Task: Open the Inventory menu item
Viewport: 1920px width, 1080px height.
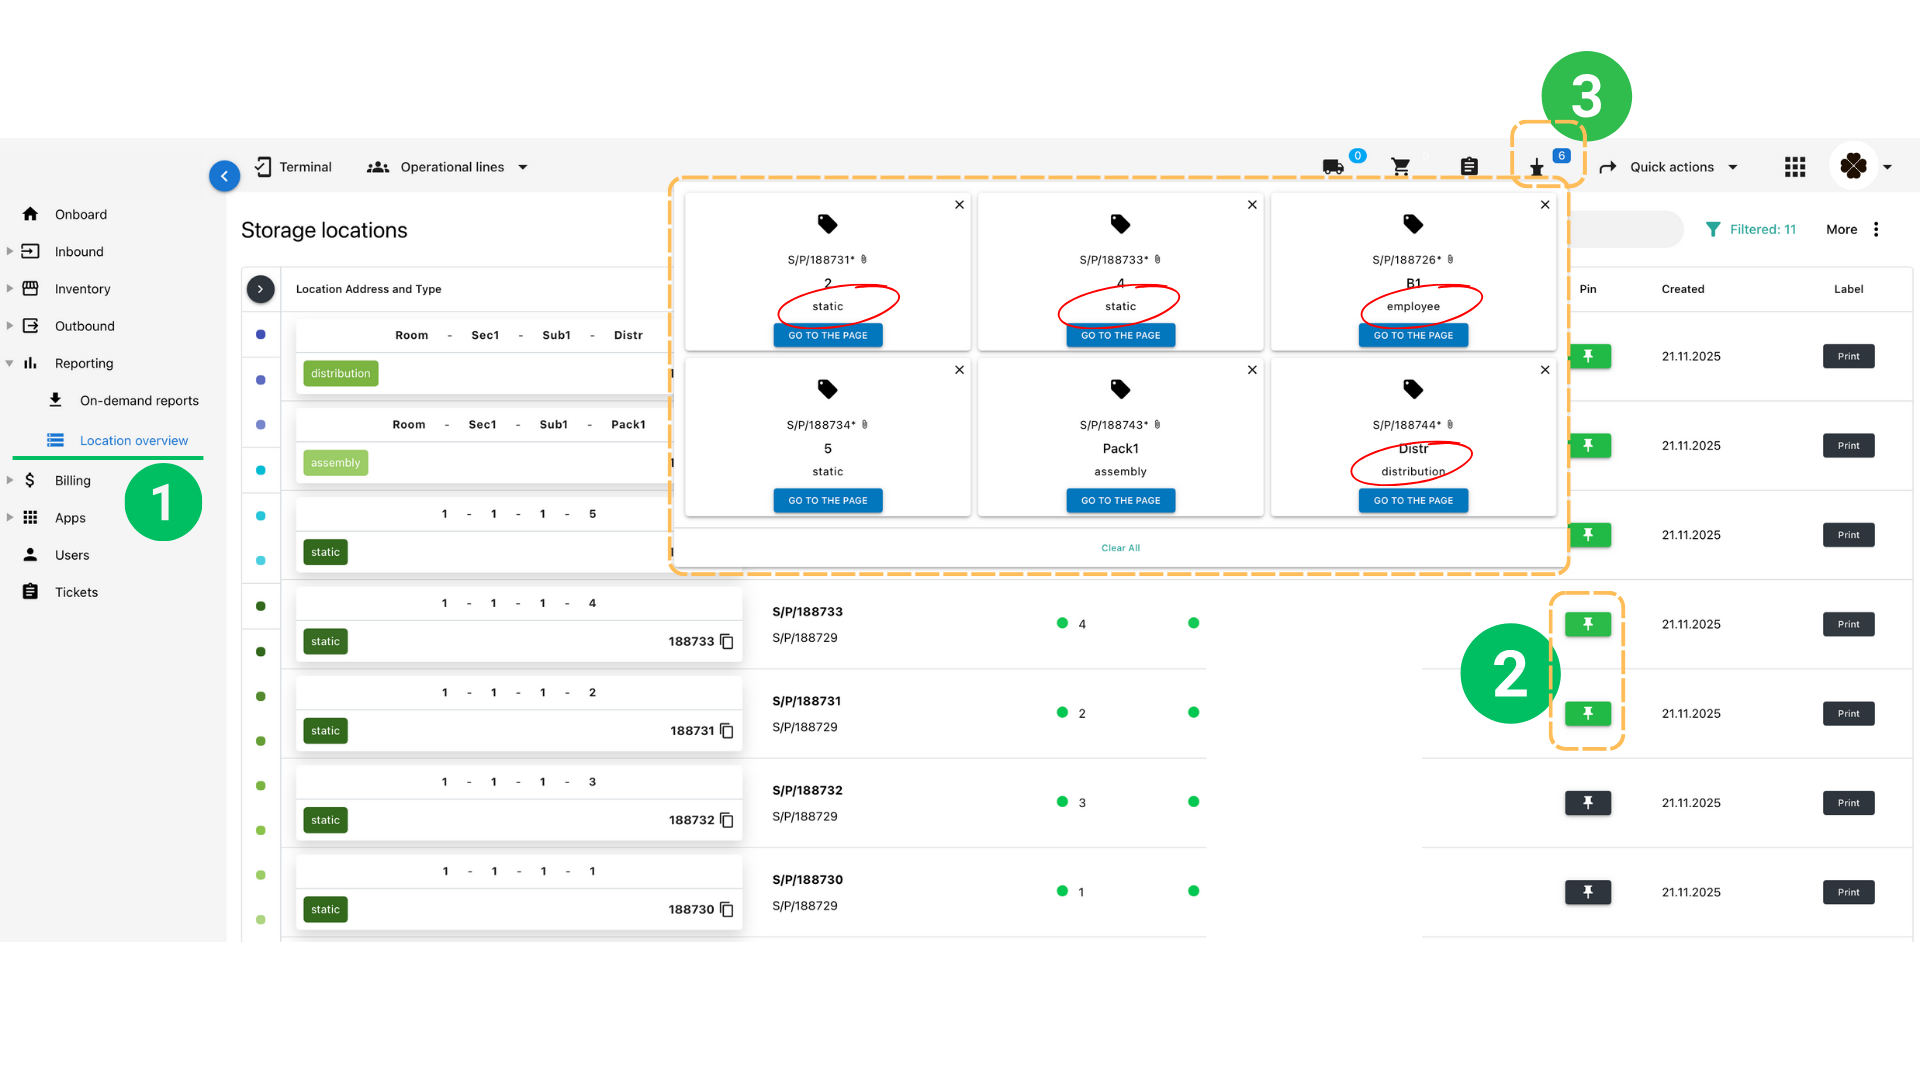Action: pos(84,288)
